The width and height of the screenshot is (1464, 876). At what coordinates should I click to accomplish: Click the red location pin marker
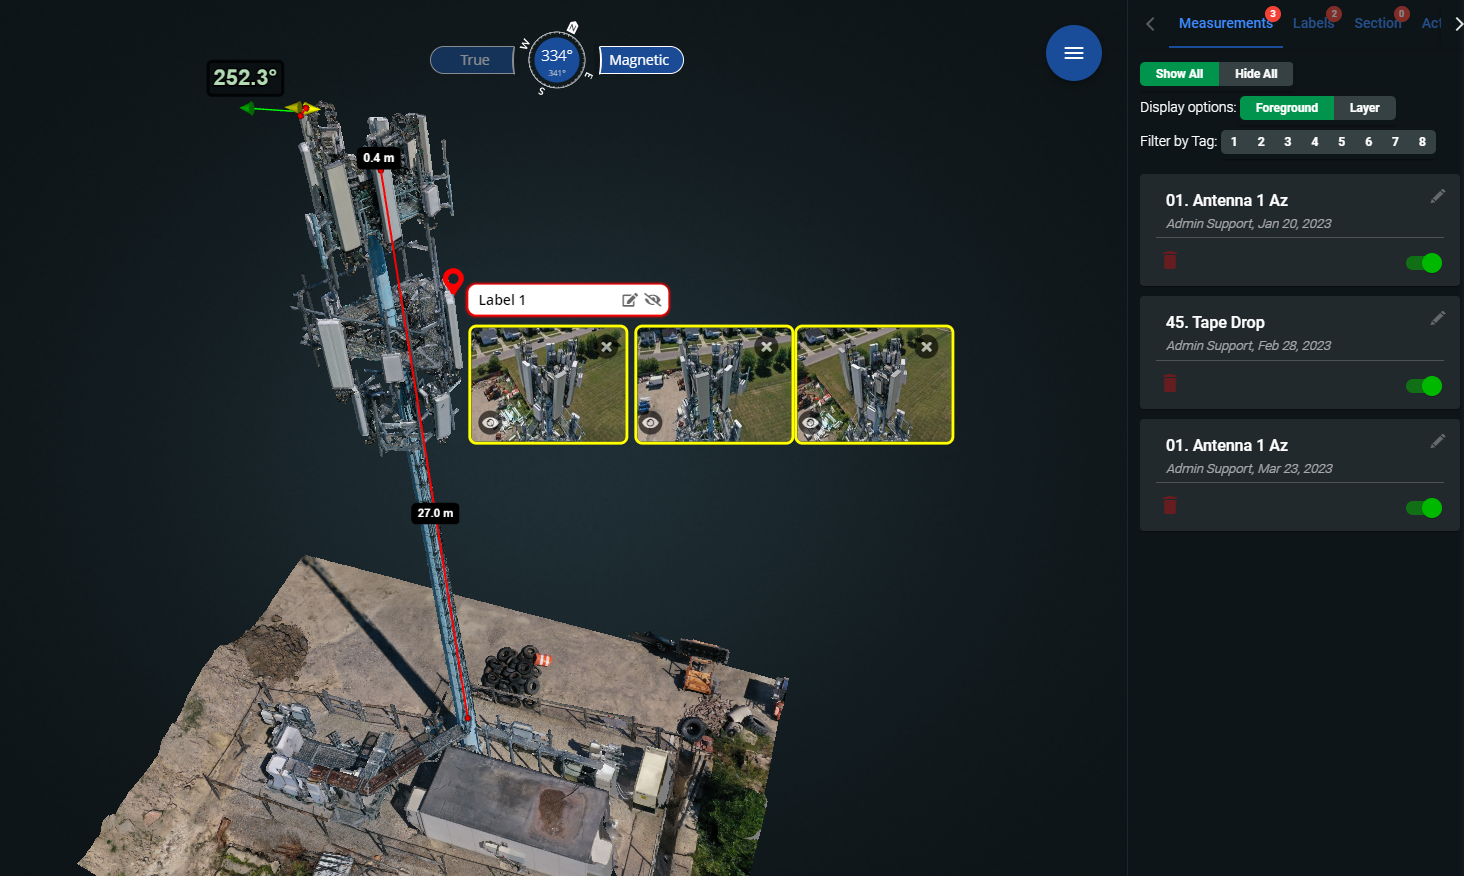tap(453, 280)
